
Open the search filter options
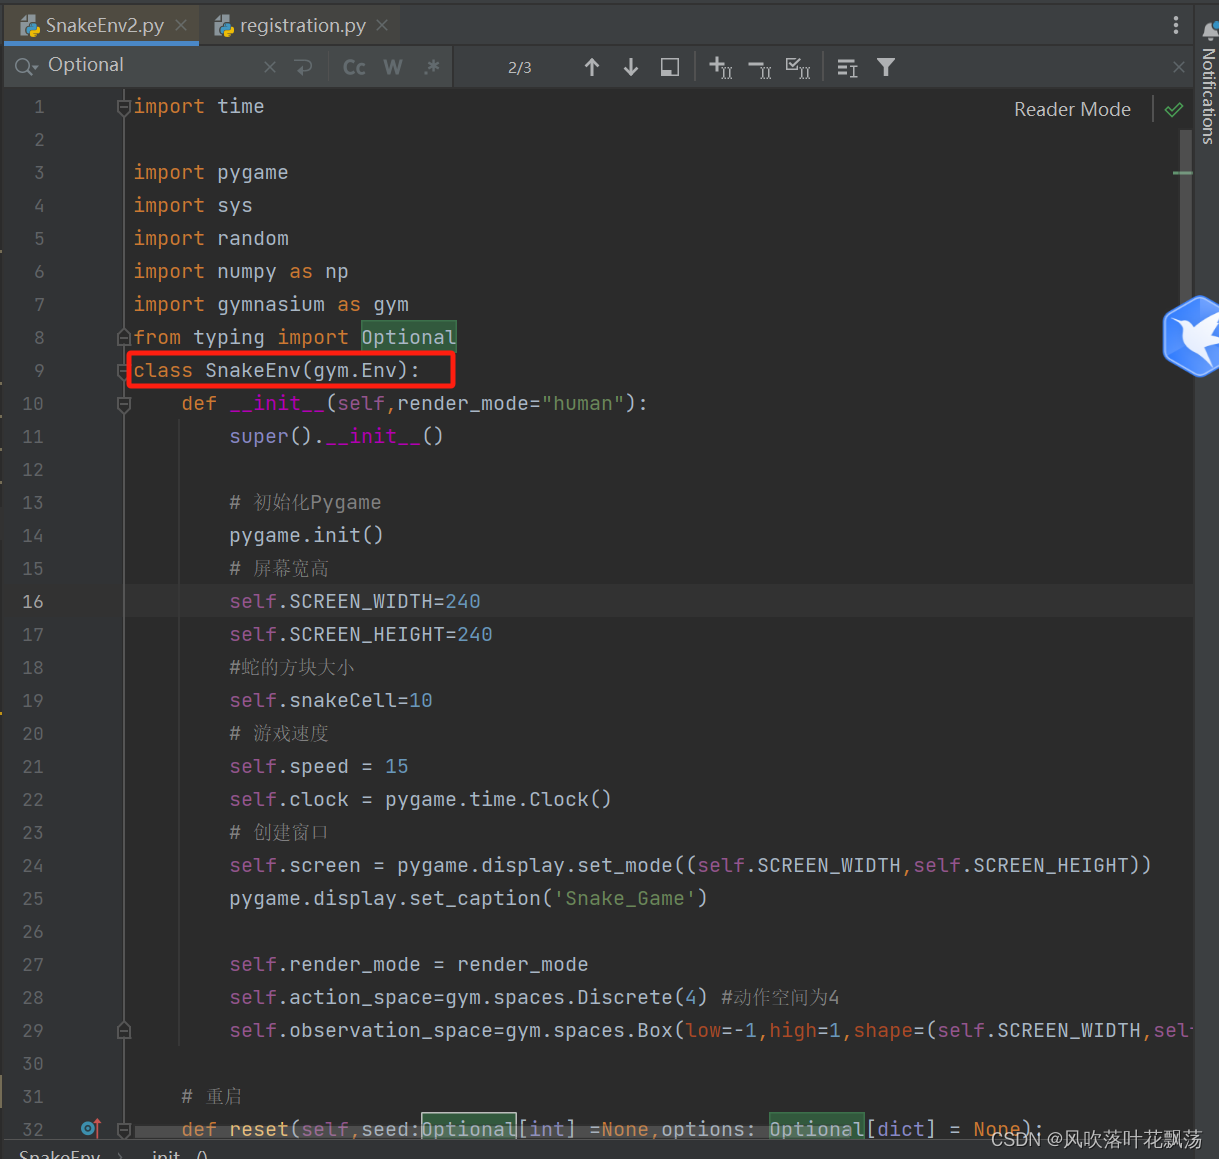(885, 67)
